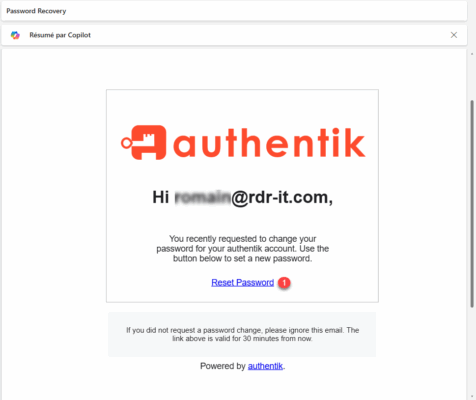
Task: Click the gray 'If you did not request' notice
Action: tap(242, 334)
